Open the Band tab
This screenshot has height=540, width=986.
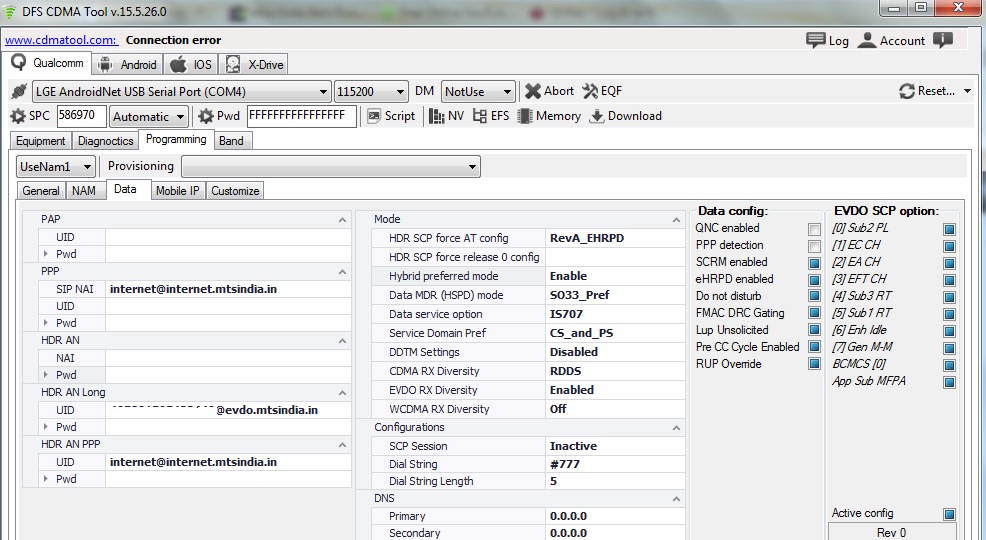point(232,141)
